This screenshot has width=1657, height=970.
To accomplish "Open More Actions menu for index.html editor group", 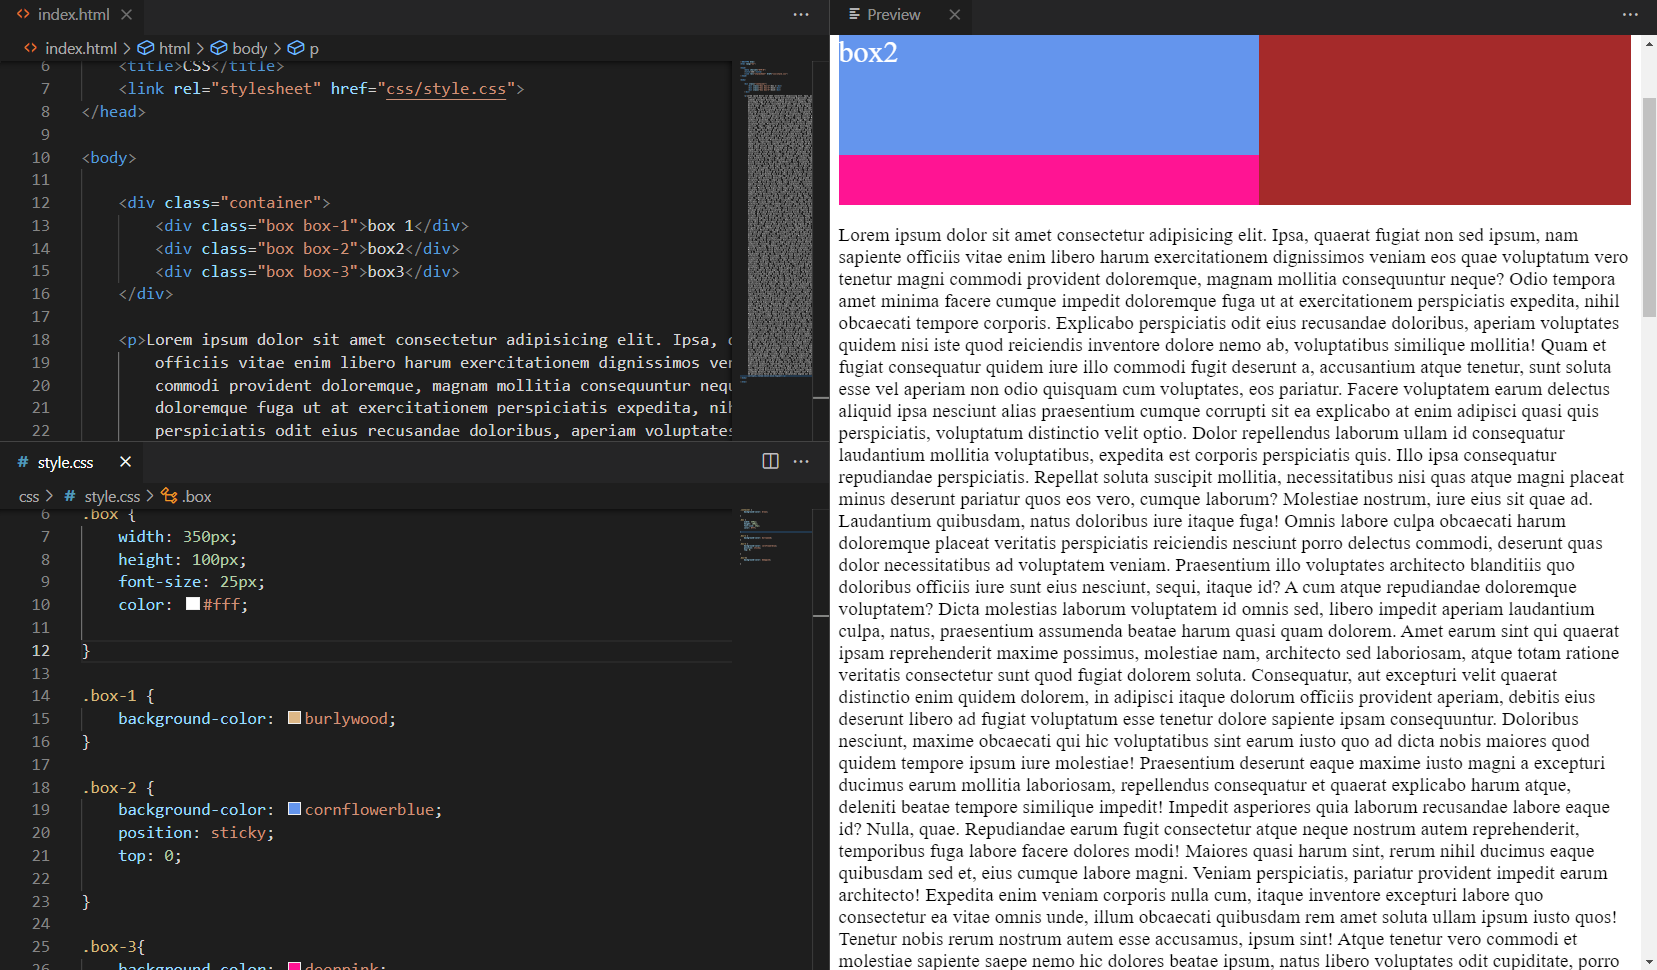I will 801,15.
